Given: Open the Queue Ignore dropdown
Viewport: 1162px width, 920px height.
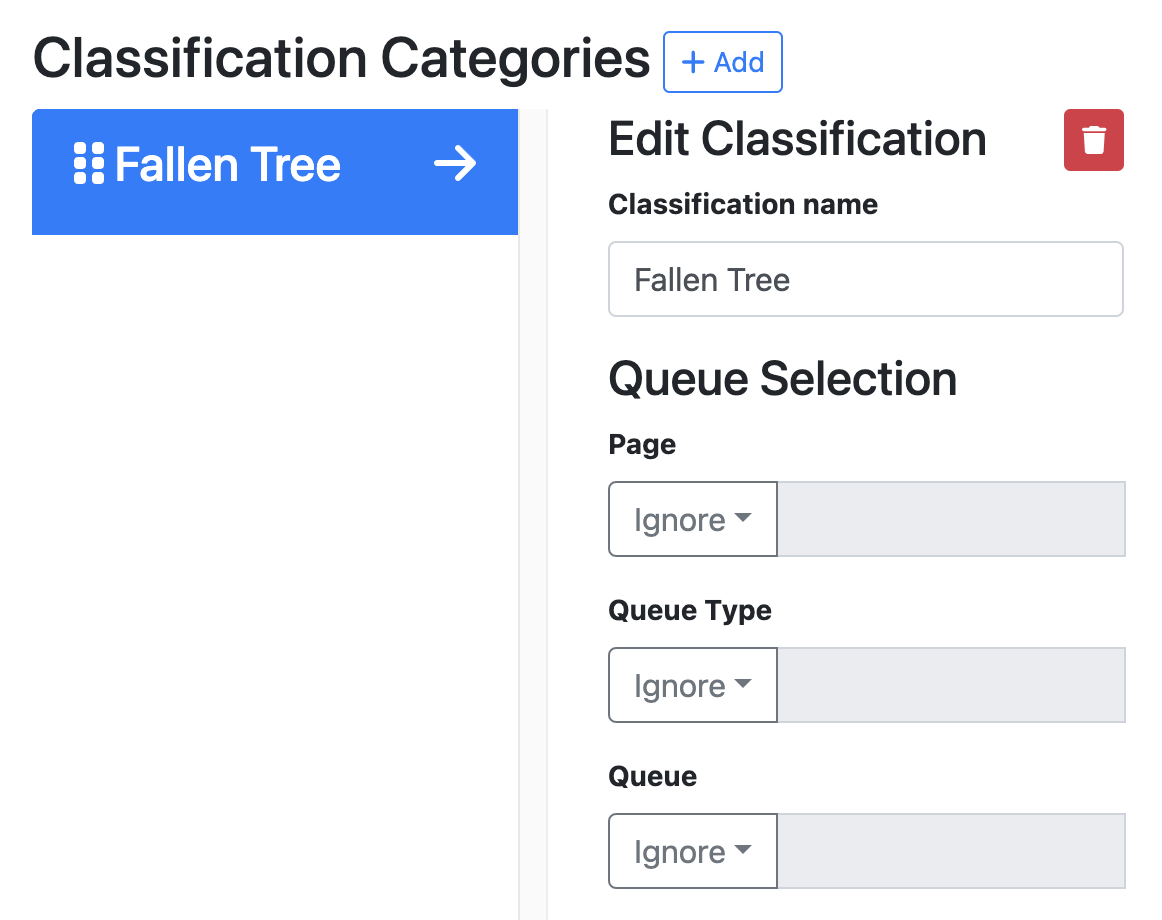Looking at the screenshot, I should (692, 852).
